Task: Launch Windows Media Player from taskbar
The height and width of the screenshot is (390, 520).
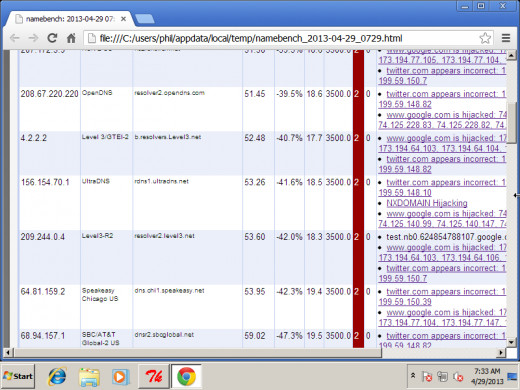Action: [120, 377]
